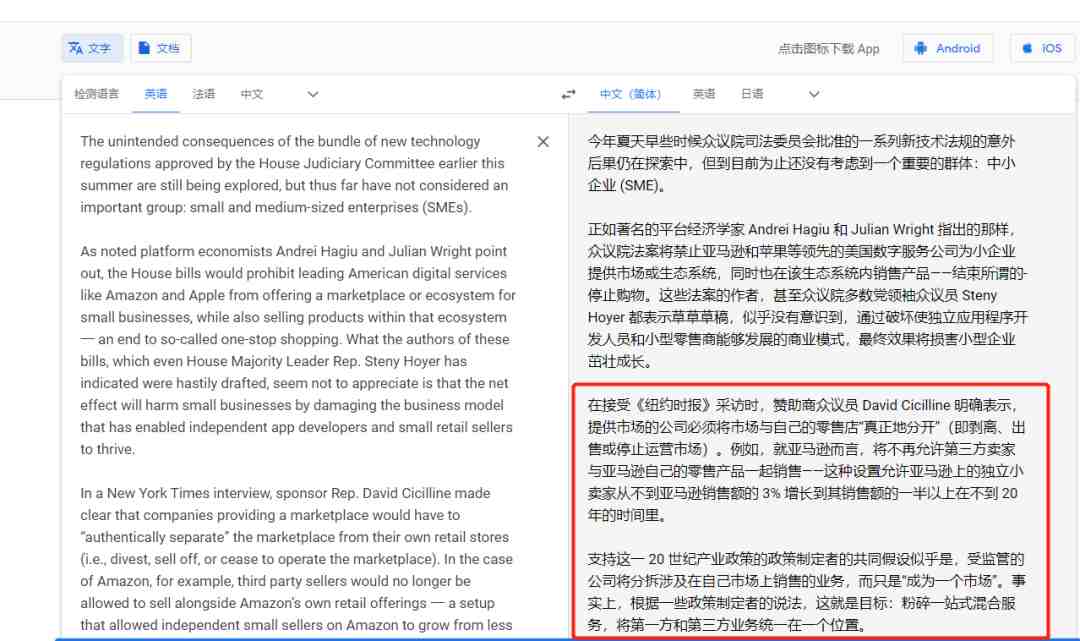Select 英语 as the source language
The height and width of the screenshot is (641, 1080).
point(156,94)
